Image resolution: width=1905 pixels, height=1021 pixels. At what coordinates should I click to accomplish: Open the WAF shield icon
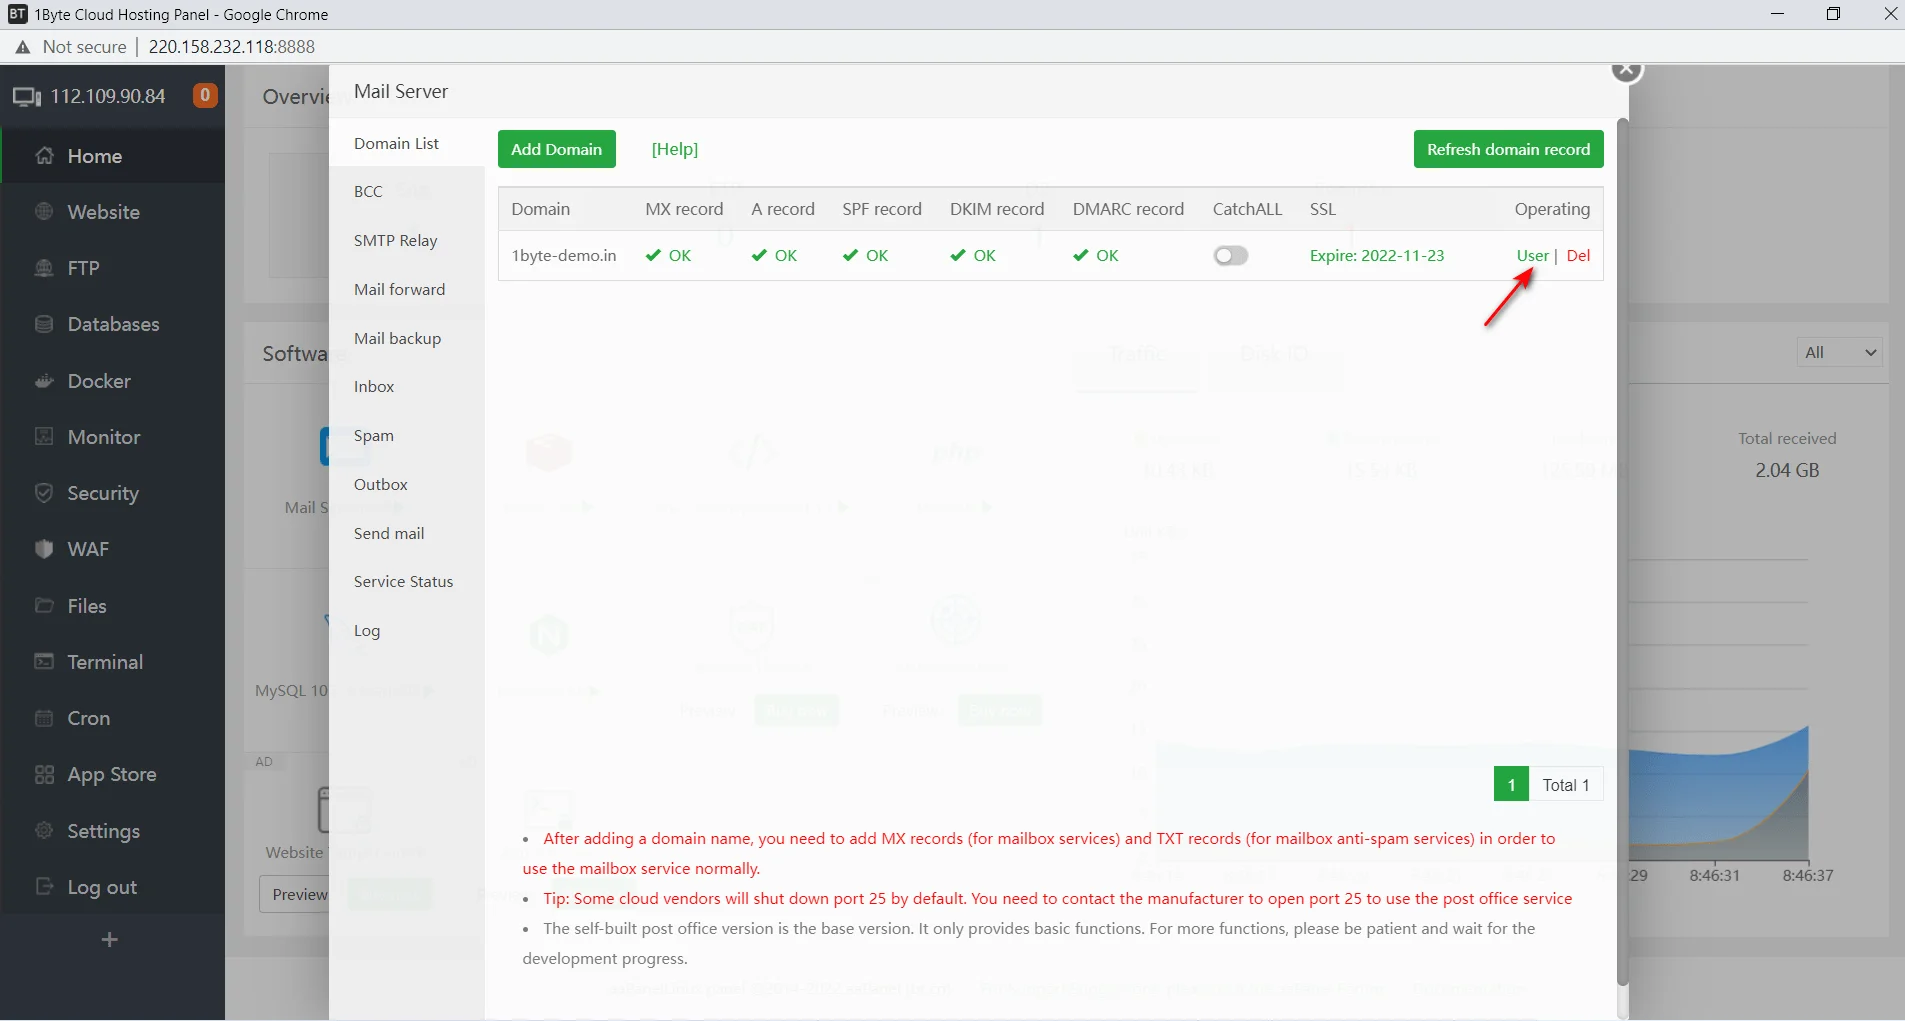(44, 549)
